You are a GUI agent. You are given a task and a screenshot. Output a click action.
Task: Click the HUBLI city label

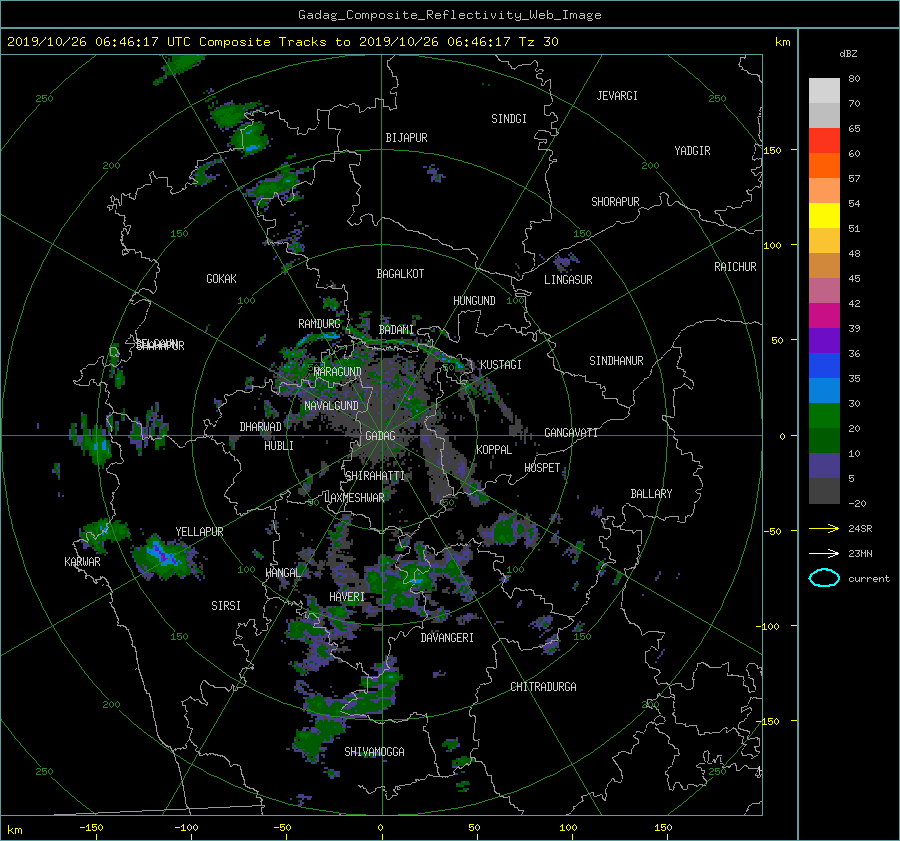[279, 446]
